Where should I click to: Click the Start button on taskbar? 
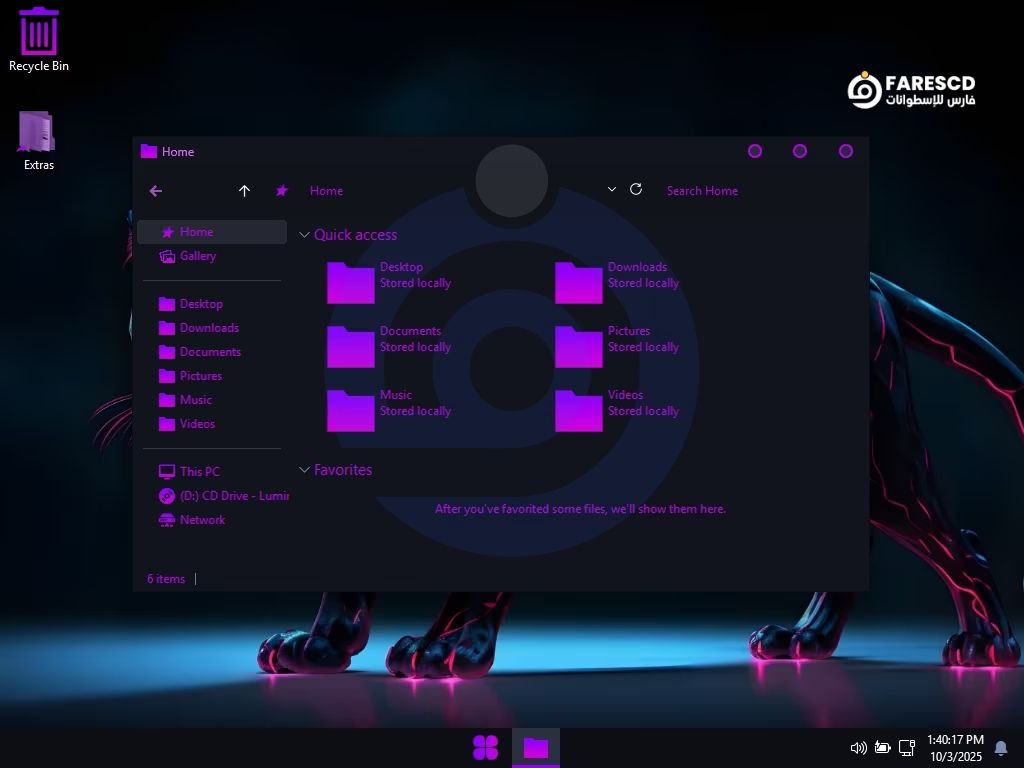click(x=485, y=747)
